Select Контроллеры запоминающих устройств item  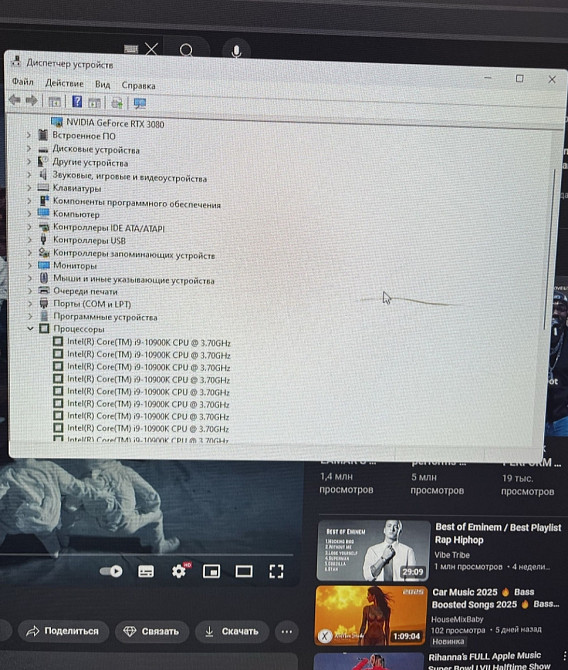tap(134, 254)
